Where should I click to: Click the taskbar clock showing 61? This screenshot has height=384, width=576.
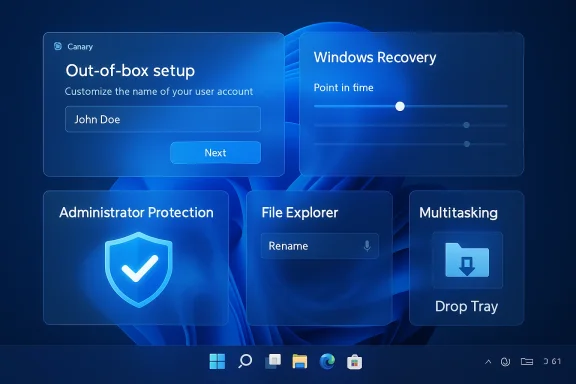coord(552,361)
